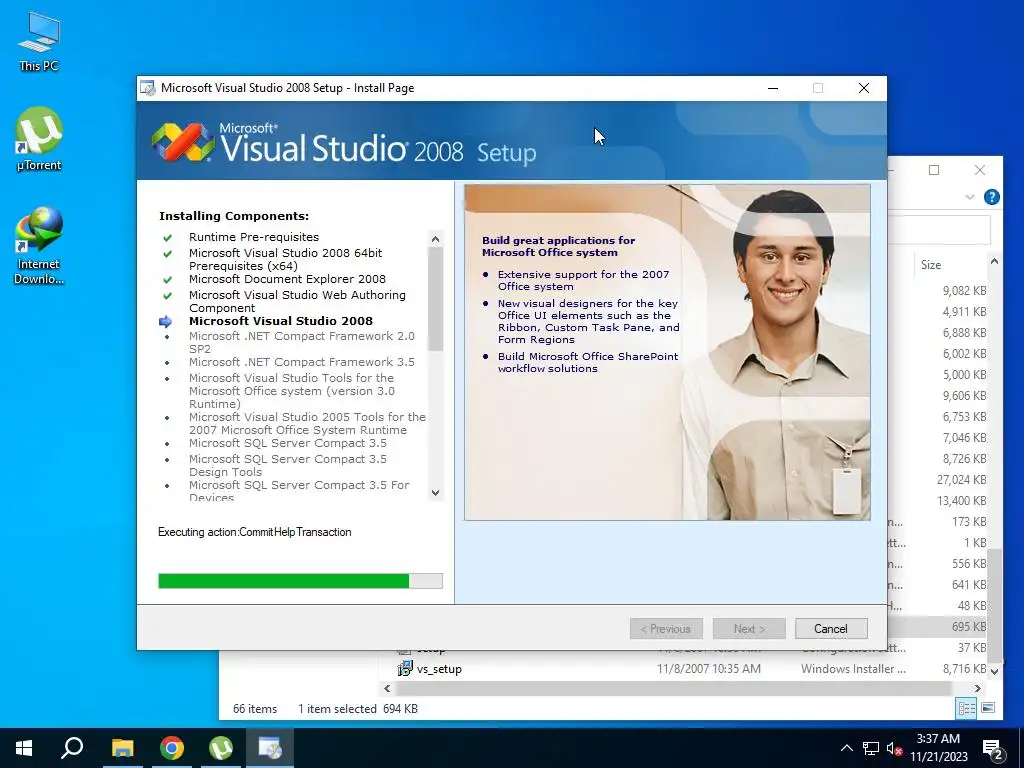The height and width of the screenshot is (768, 1024).
Task: Click 'Microsoft Visual Studio Web Authoring Component'
Action: 297,301
